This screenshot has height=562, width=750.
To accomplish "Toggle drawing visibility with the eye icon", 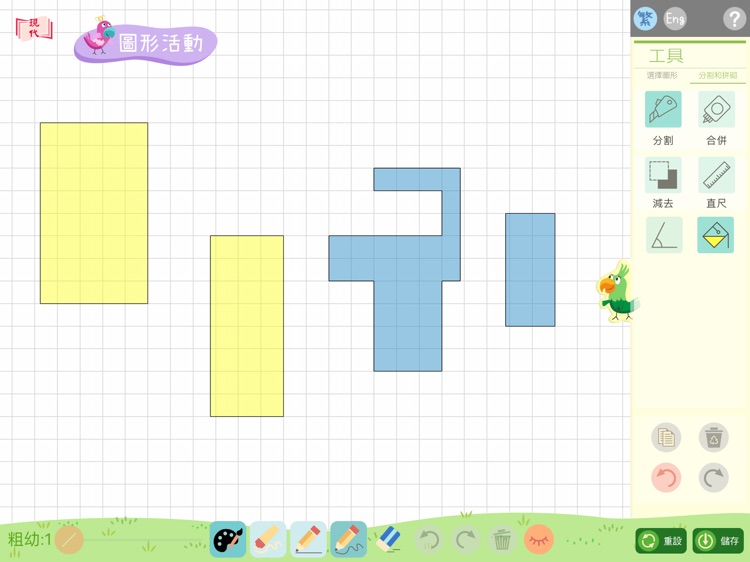I will 539,540.
